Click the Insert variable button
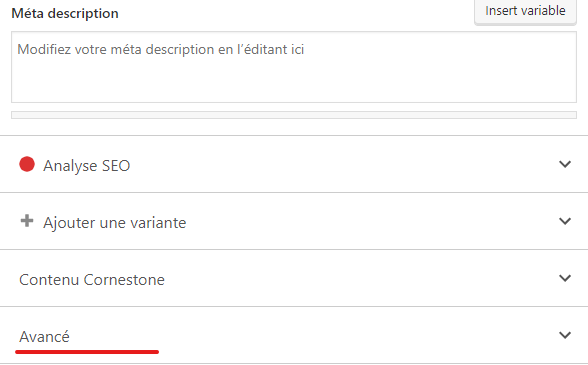The width and height of the screenshot is (588, 365). [x=525, y=11]
